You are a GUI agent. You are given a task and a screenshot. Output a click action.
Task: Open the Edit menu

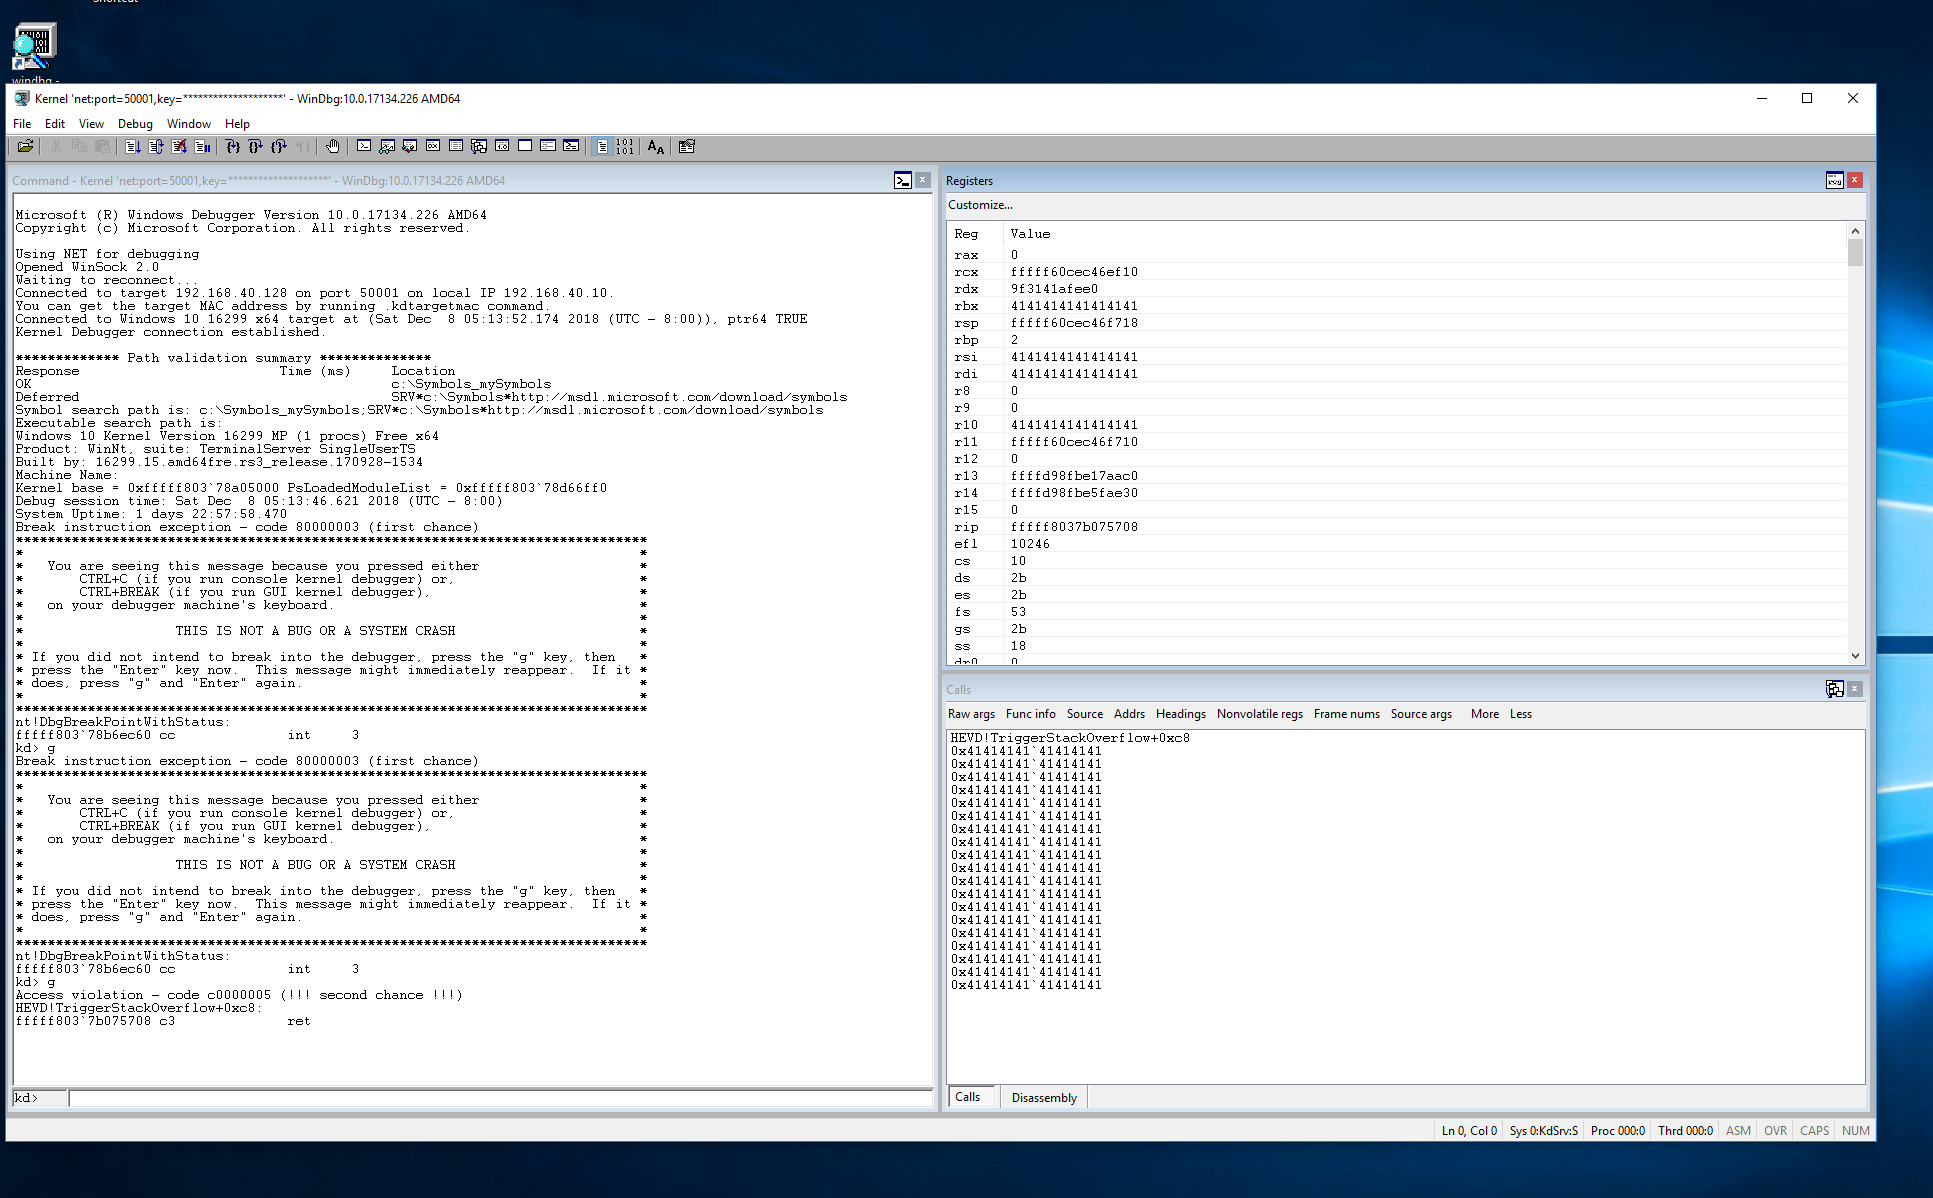pyautogui.click(x=55, y=124)
